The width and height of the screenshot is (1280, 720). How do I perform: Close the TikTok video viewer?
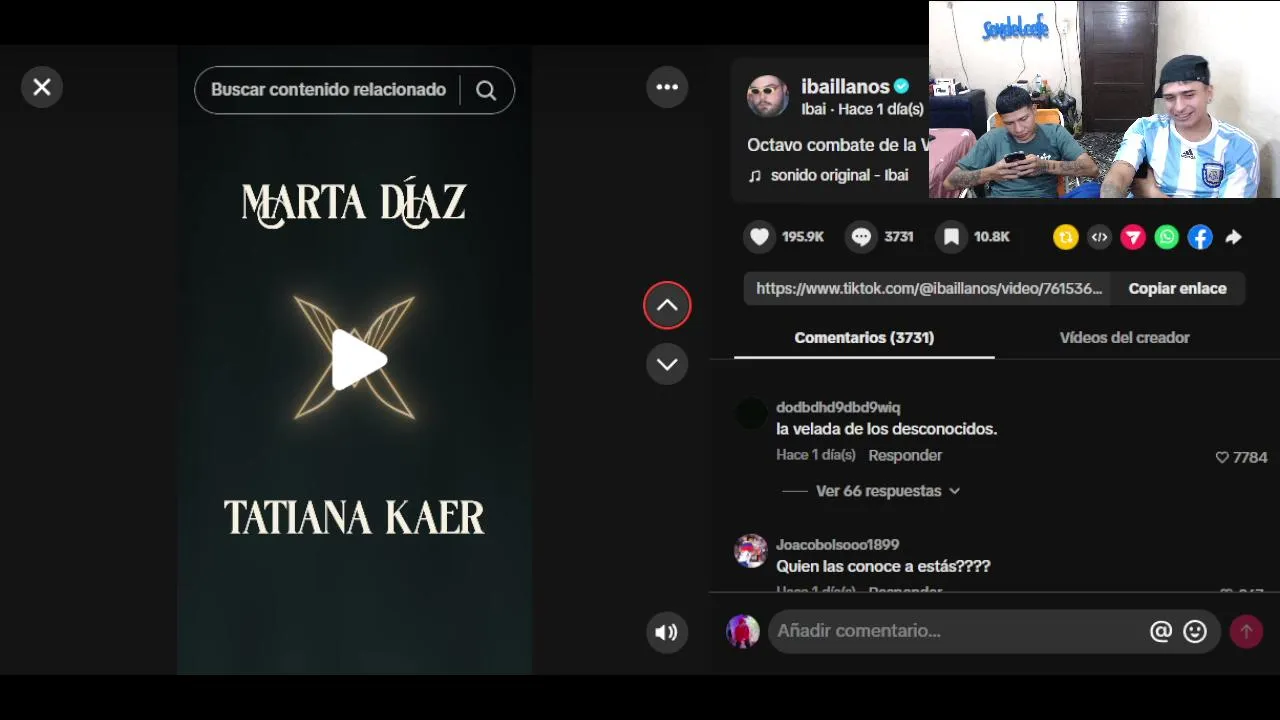(42, 87)
